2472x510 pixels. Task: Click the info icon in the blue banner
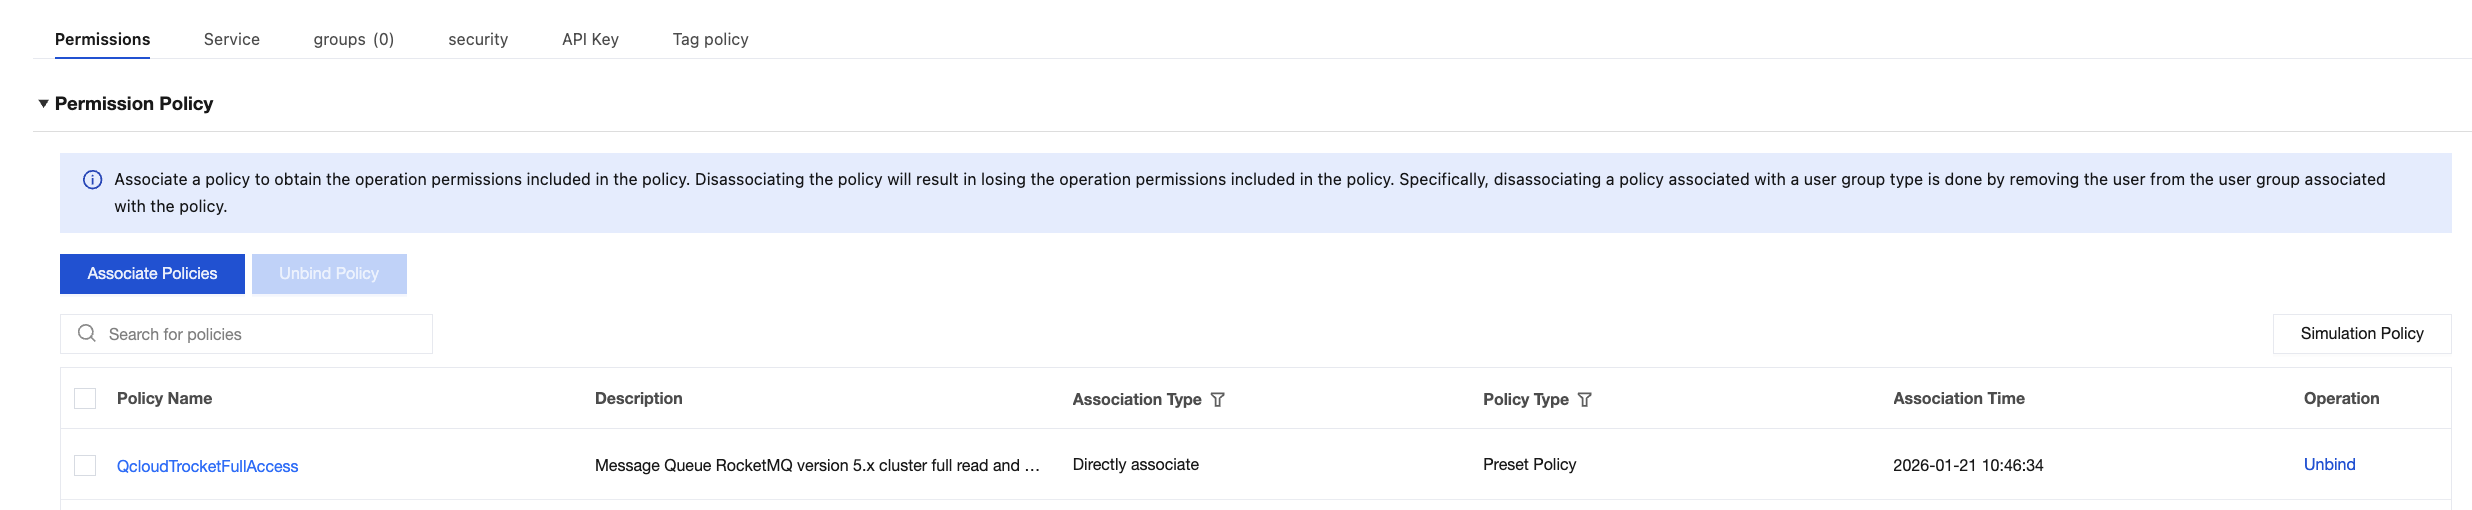[x=92, y=180]
